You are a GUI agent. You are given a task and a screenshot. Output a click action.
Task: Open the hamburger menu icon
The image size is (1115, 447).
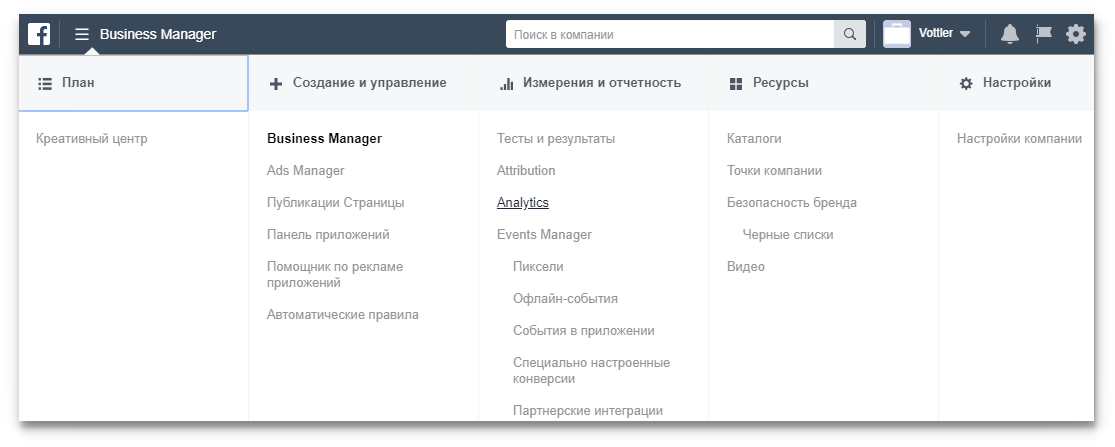(x=82, y=34)
